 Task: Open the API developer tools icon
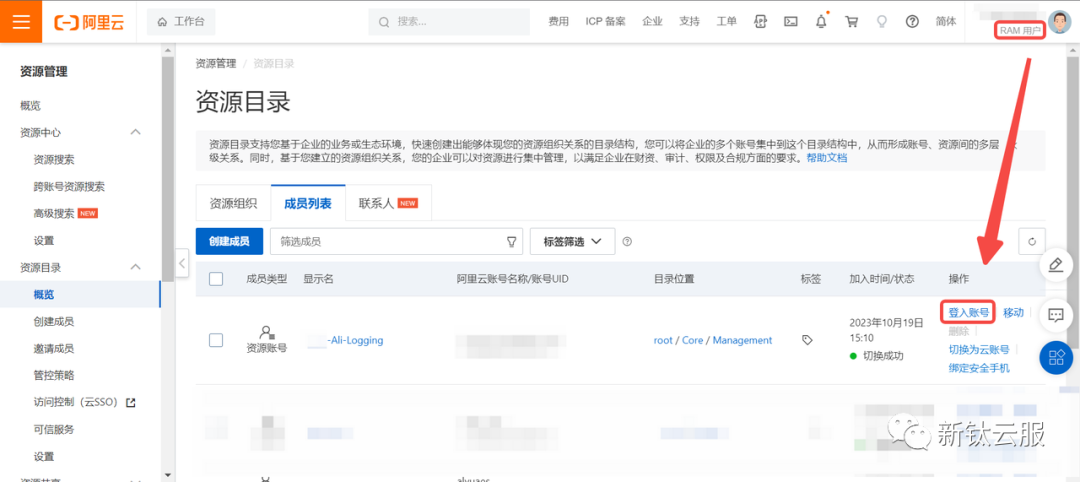point(760,21)
